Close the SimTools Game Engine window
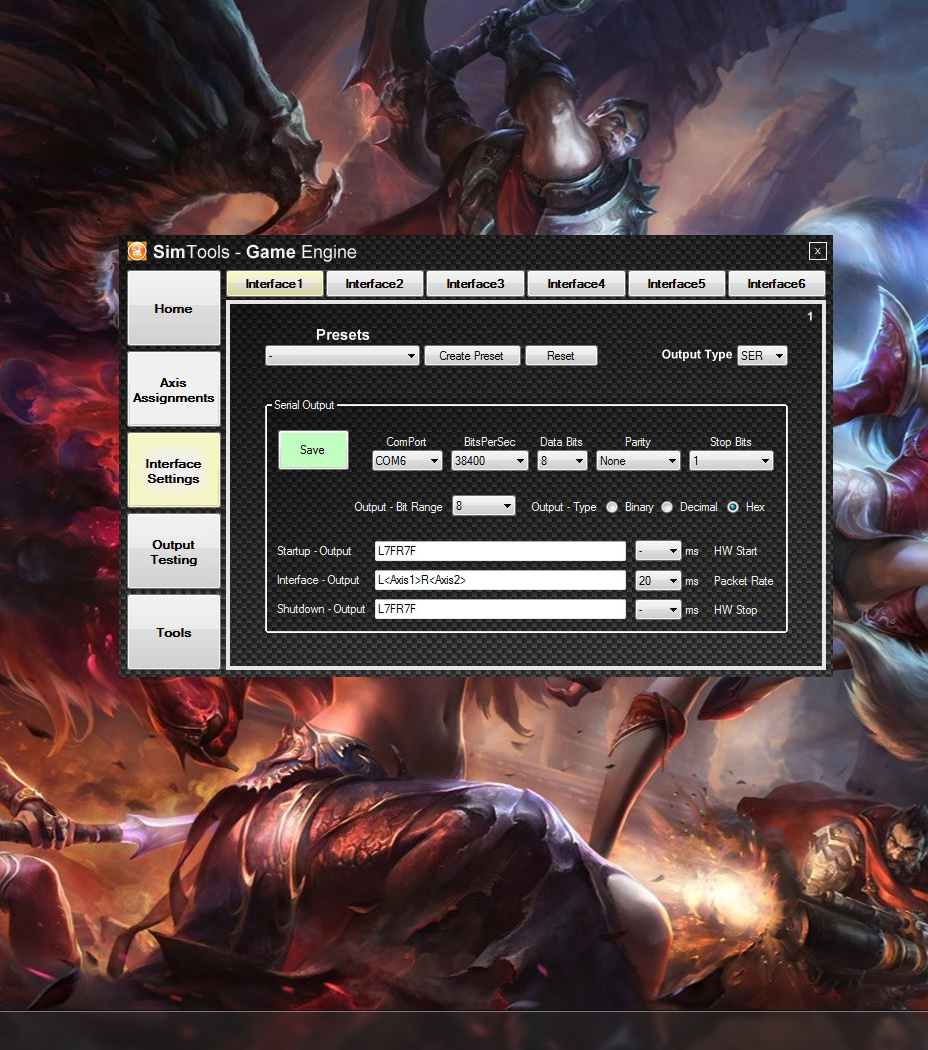This screenshot has height=1050, width=928. coord(818,251)
